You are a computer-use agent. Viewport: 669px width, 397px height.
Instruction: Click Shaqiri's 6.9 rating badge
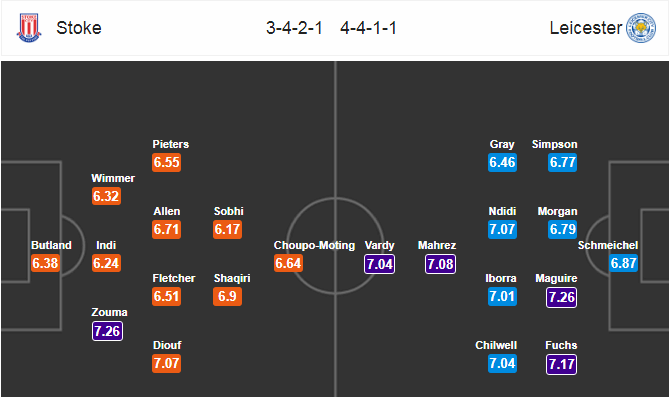click(x=227, y=297)
